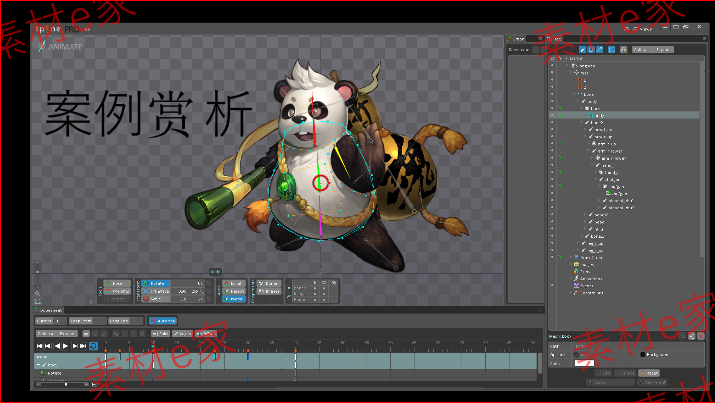Toggle the fourth blue tree filter icon
715x403 pixels.
611,49
